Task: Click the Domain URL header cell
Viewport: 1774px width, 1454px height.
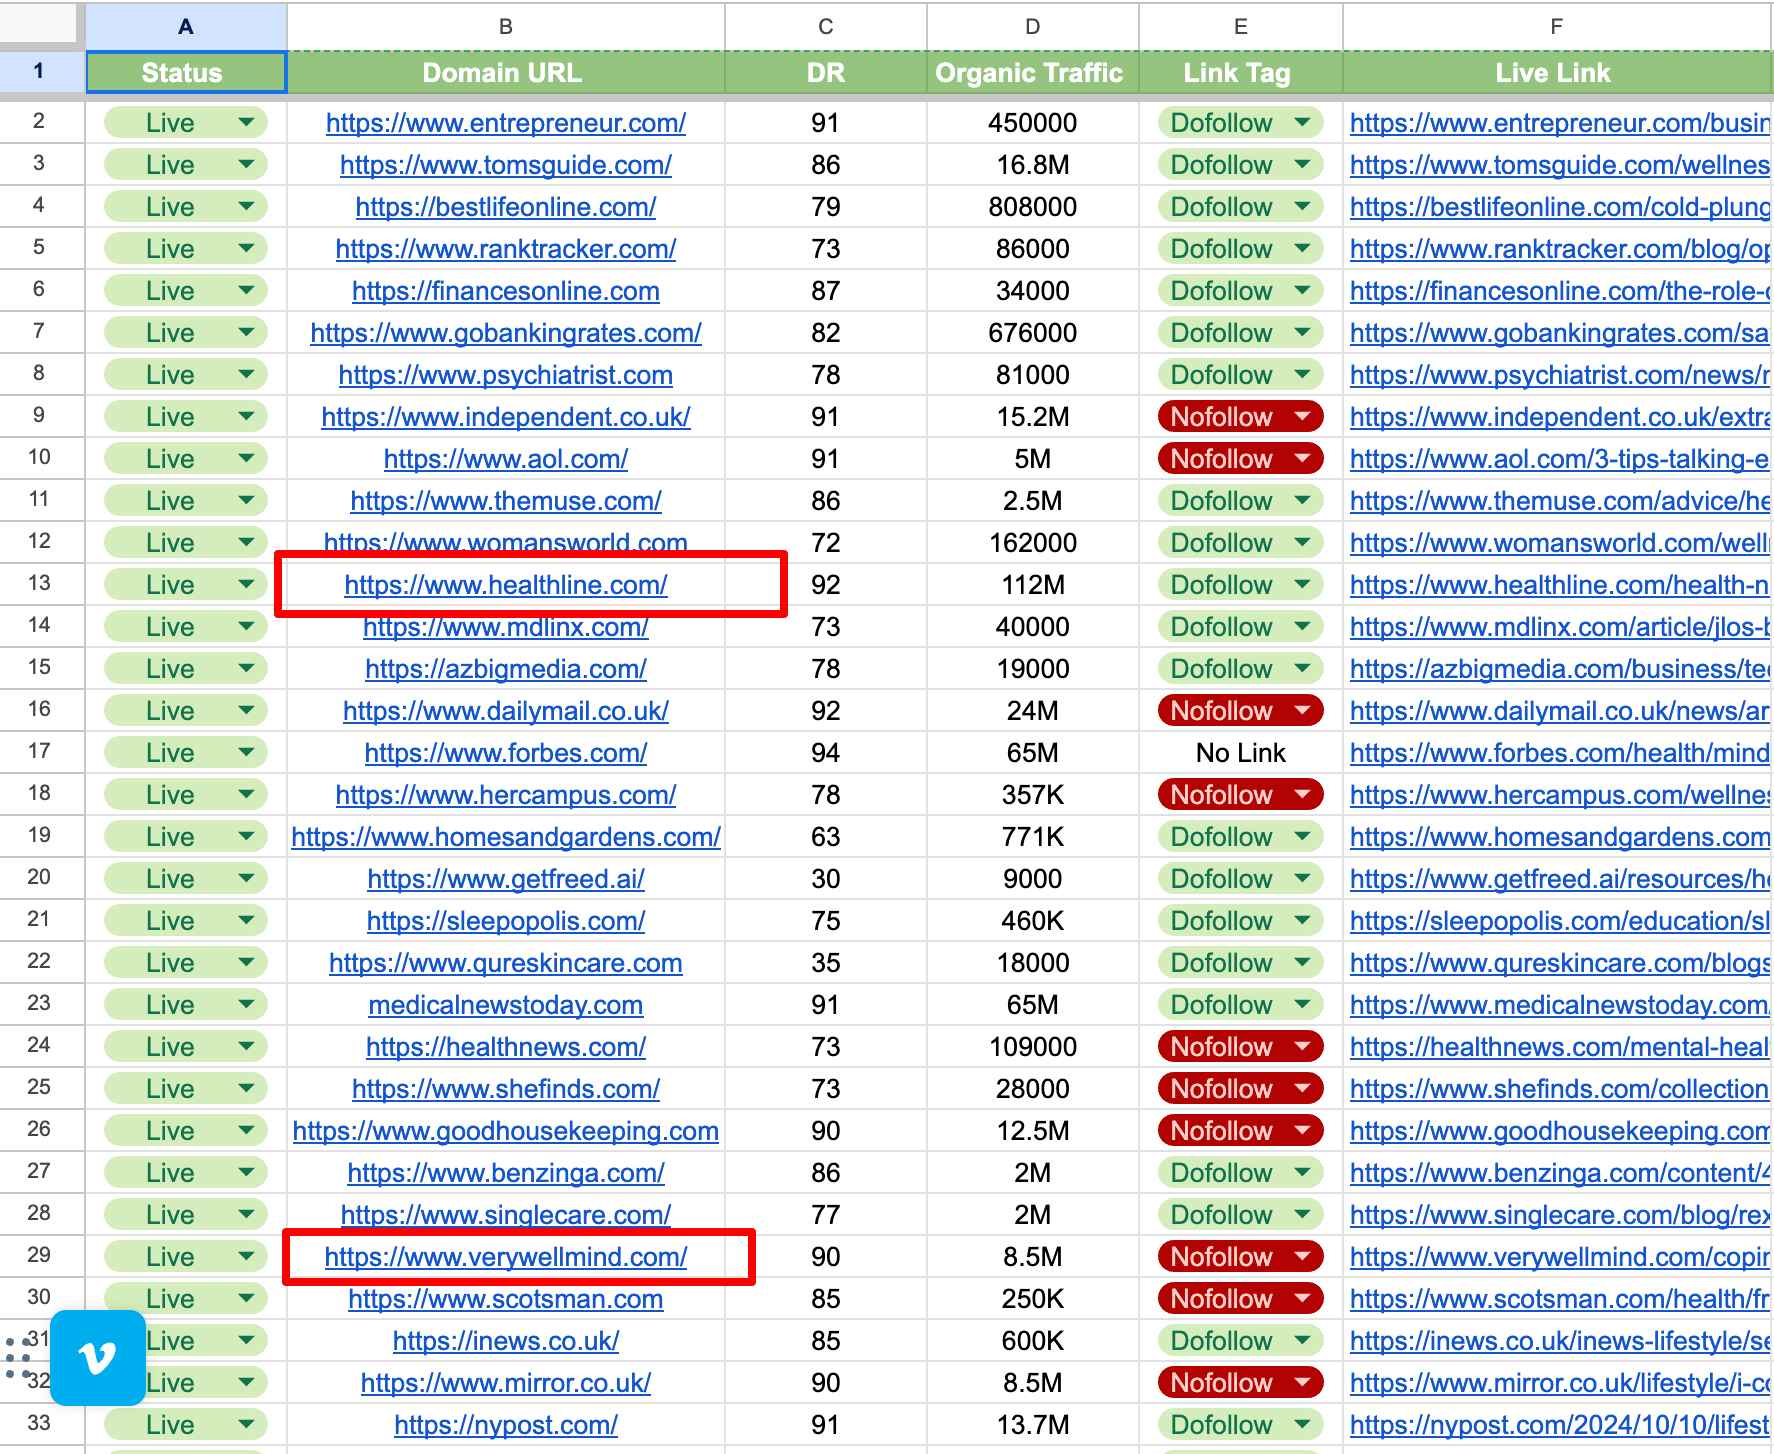Action: pyautogui.click(x=506, y=72)
